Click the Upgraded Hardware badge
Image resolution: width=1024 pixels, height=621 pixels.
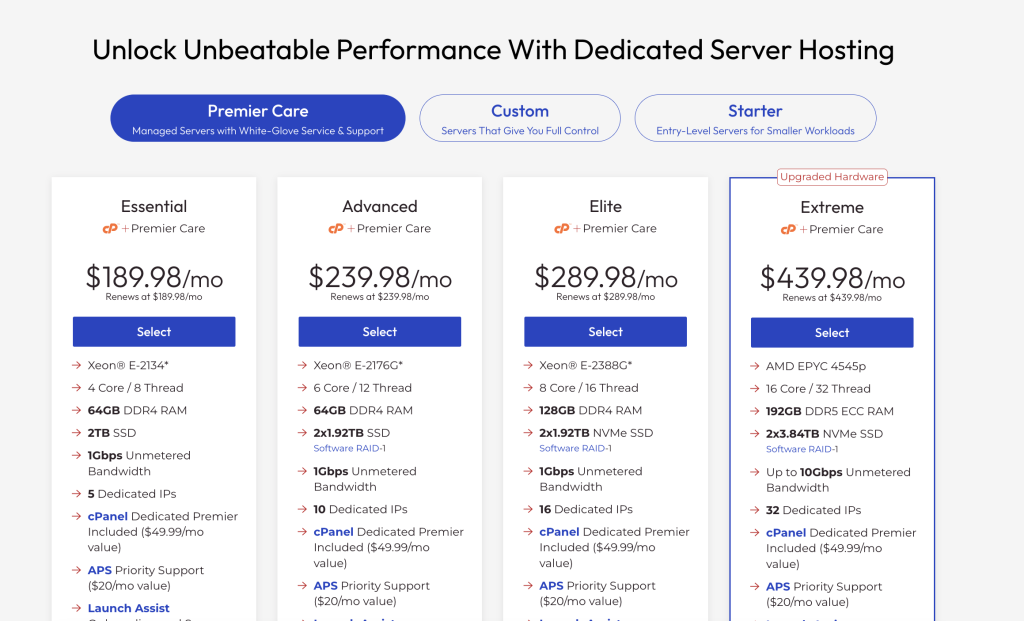[x=832, y=176]
